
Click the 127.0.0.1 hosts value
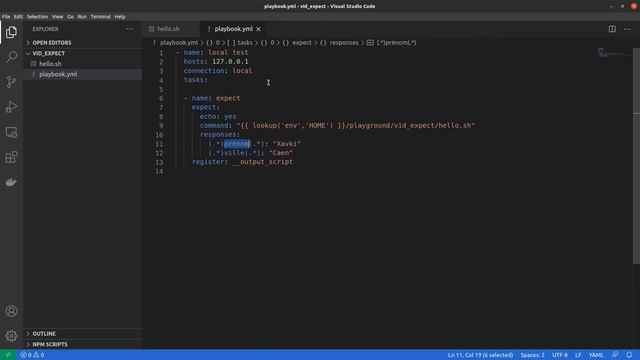point(230,62)
